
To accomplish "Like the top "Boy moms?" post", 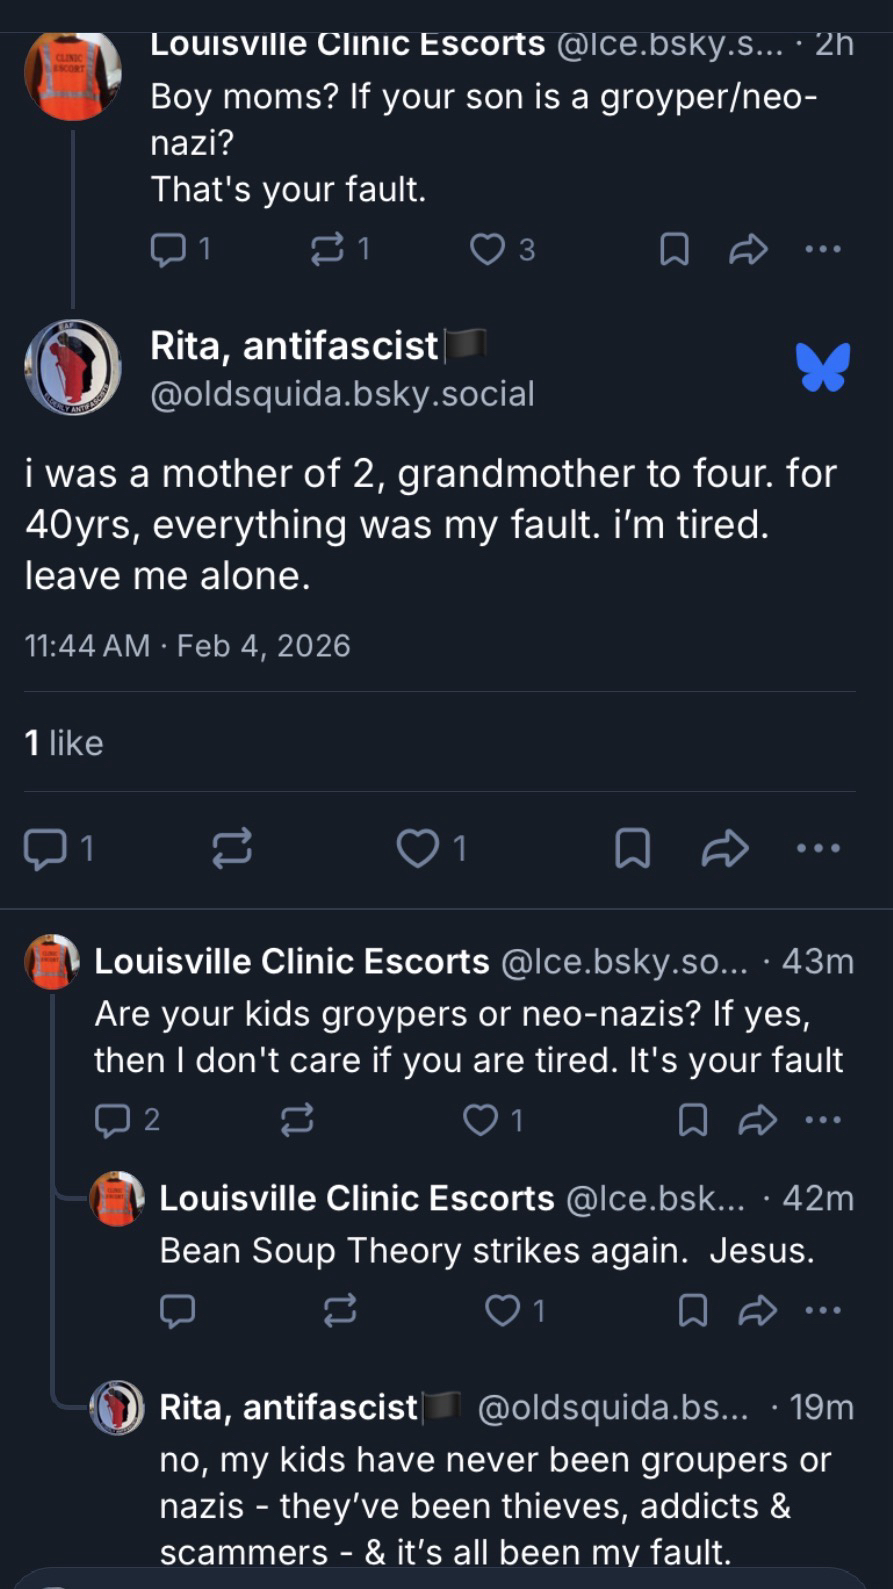I will click(x=488, y=249).
